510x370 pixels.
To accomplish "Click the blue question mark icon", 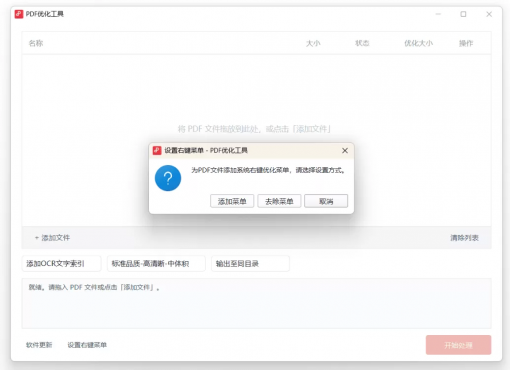I will pyautogui.click(x=168, y=178).
